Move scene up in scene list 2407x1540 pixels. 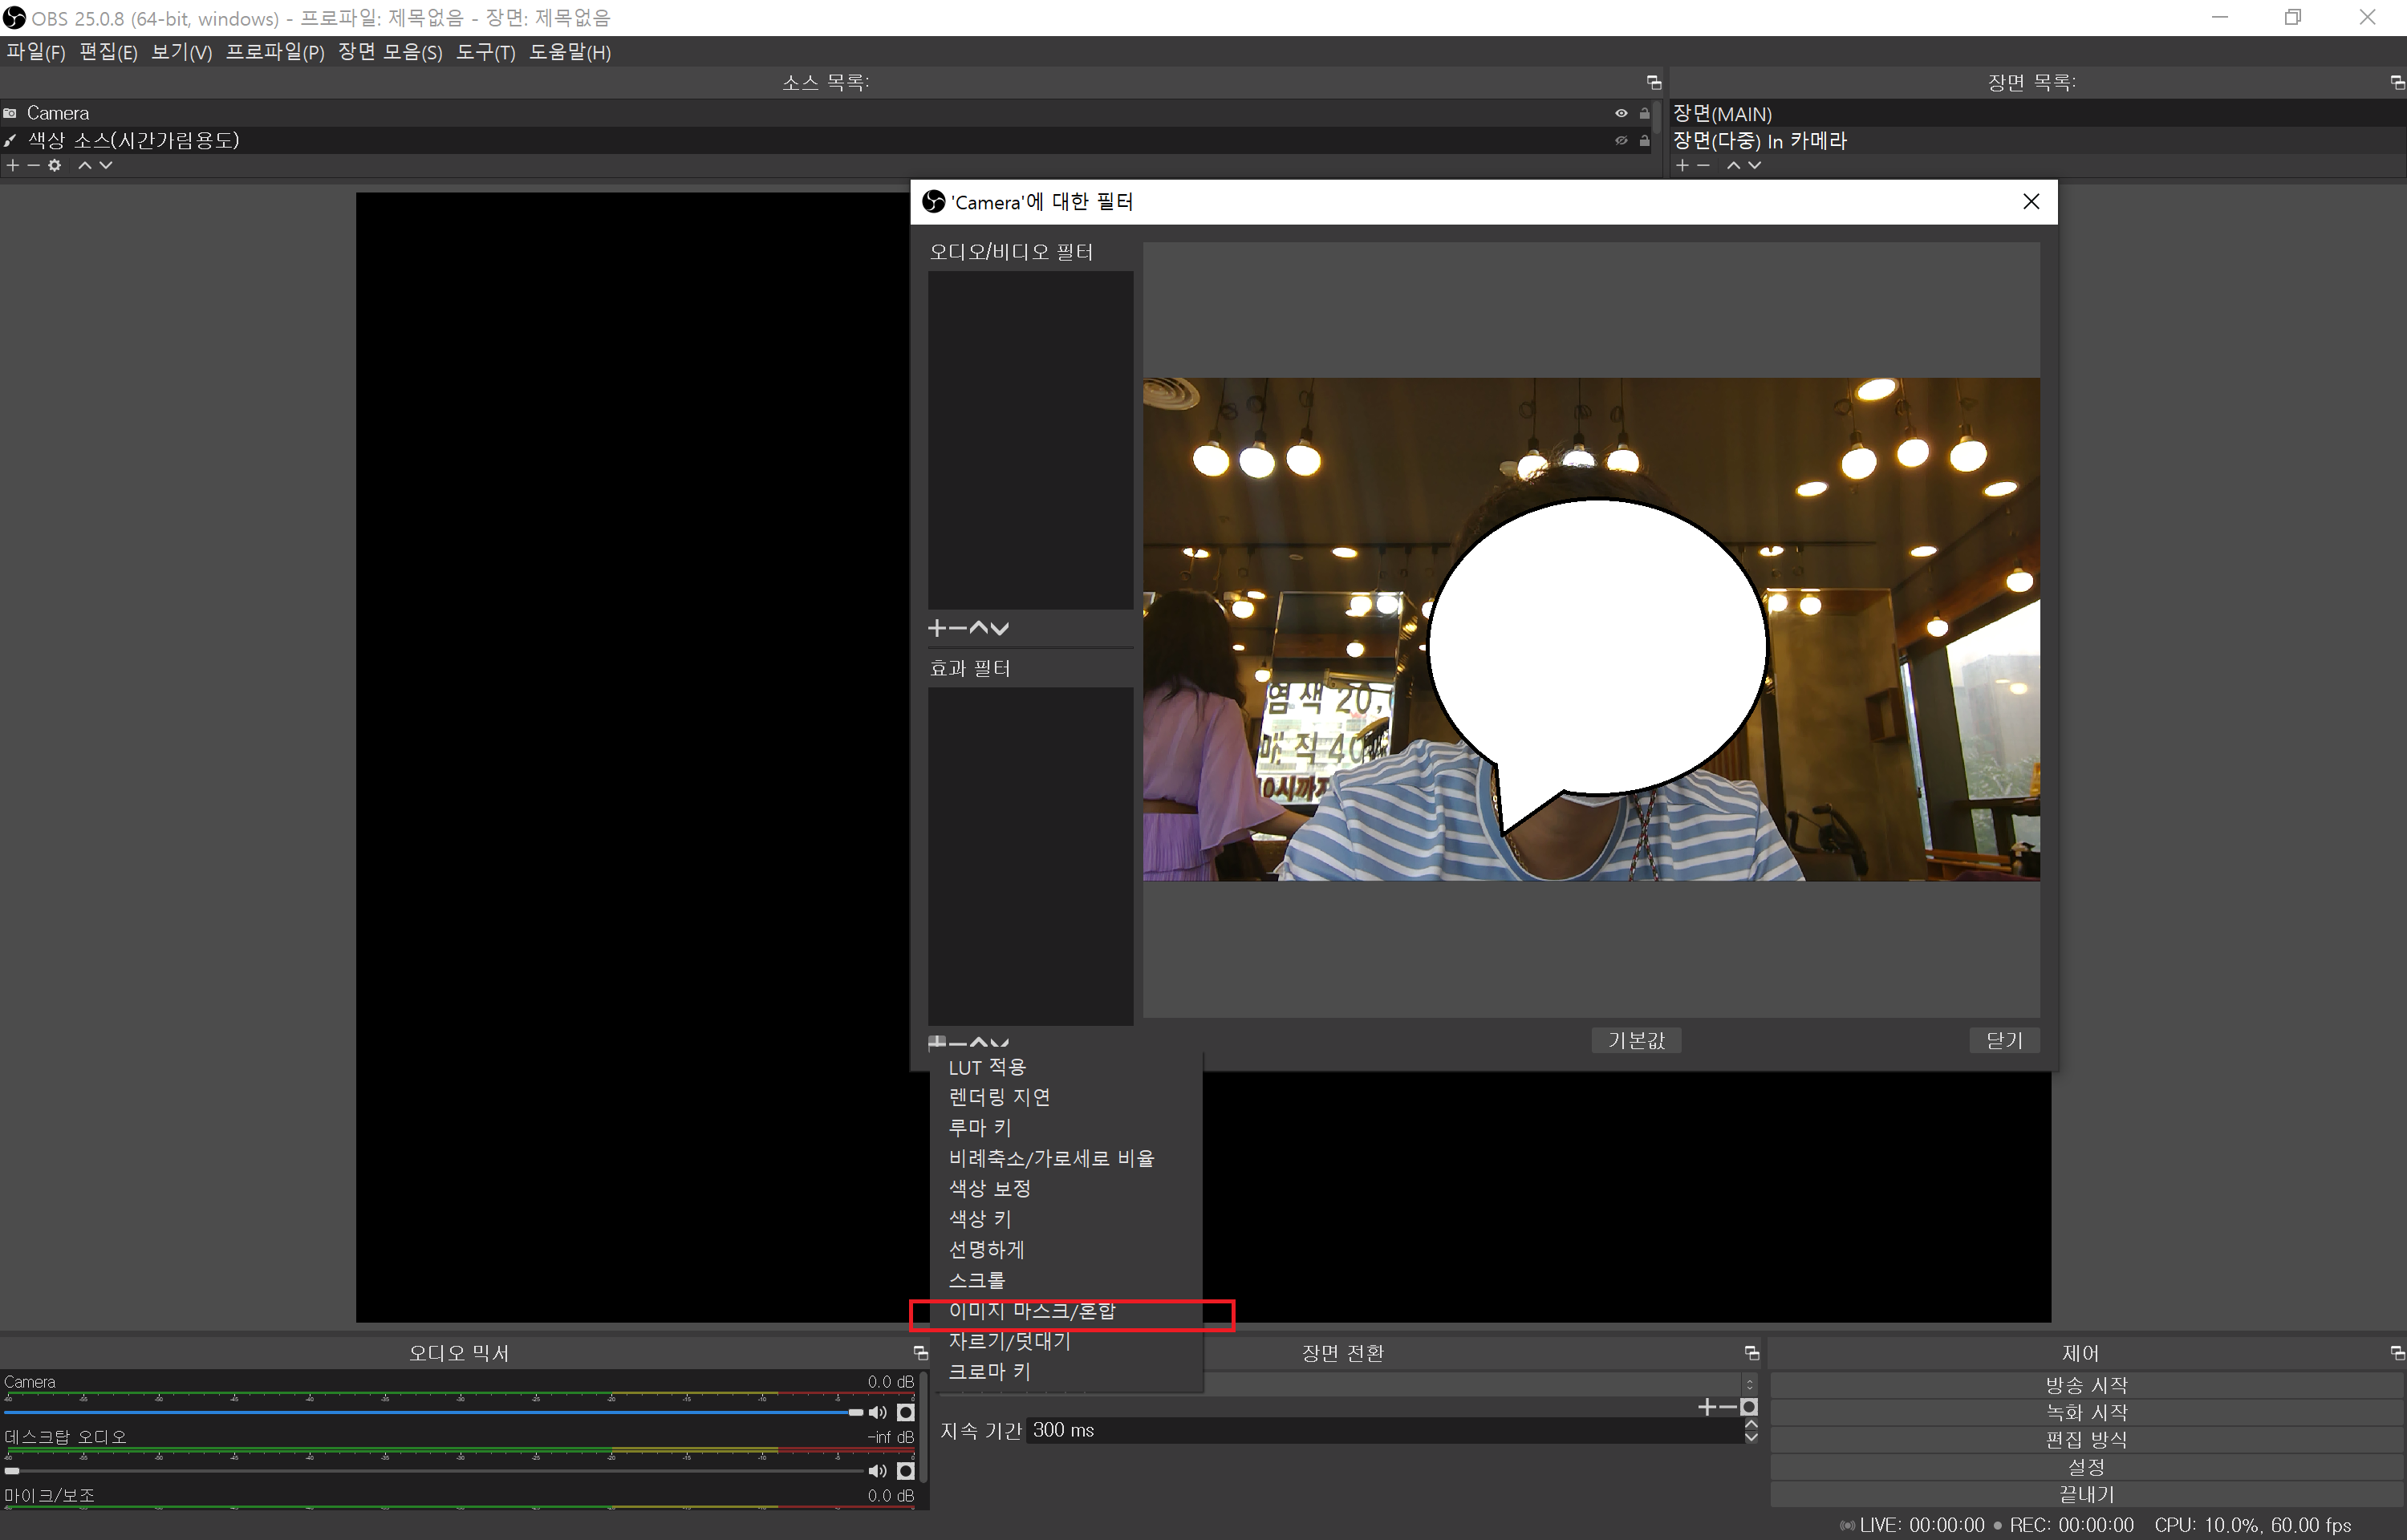pos(1733,165)
